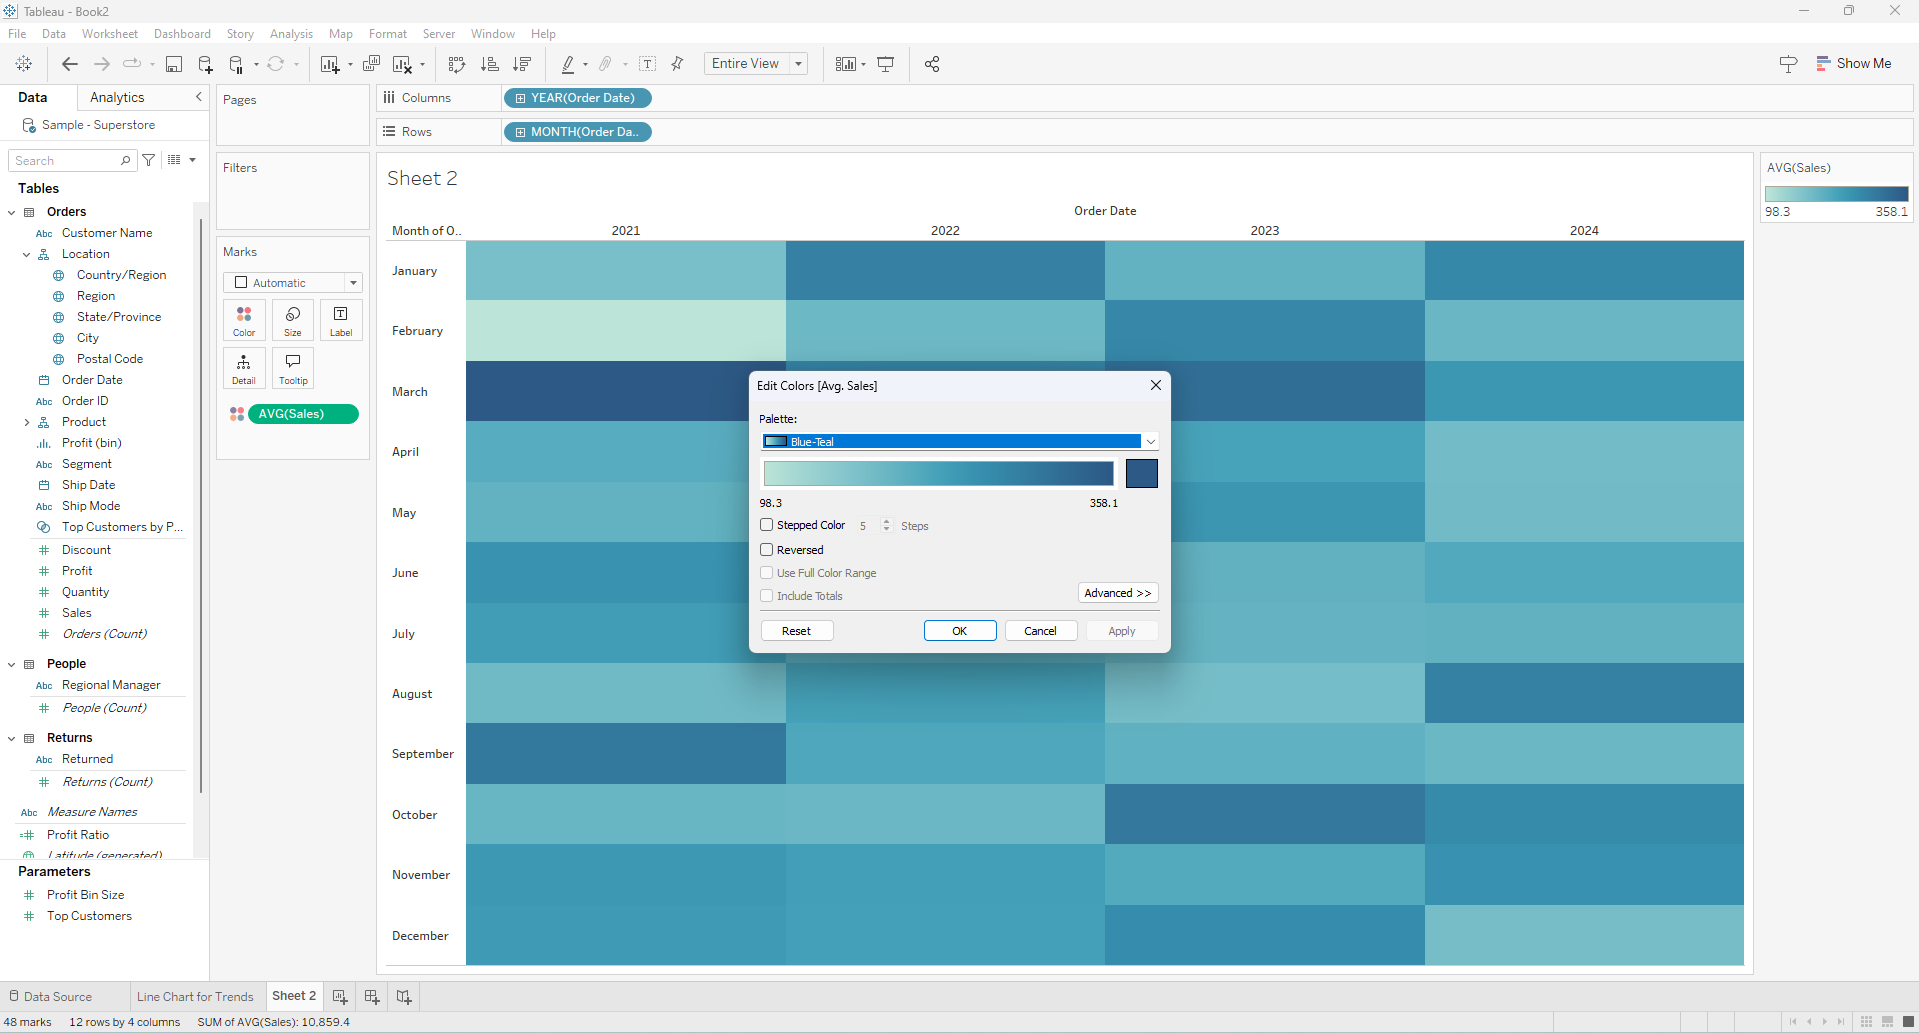Screen dimensions: 1919x1033
Task: Click OK in Edit Colors dialog
Action: tap(959, 631)
